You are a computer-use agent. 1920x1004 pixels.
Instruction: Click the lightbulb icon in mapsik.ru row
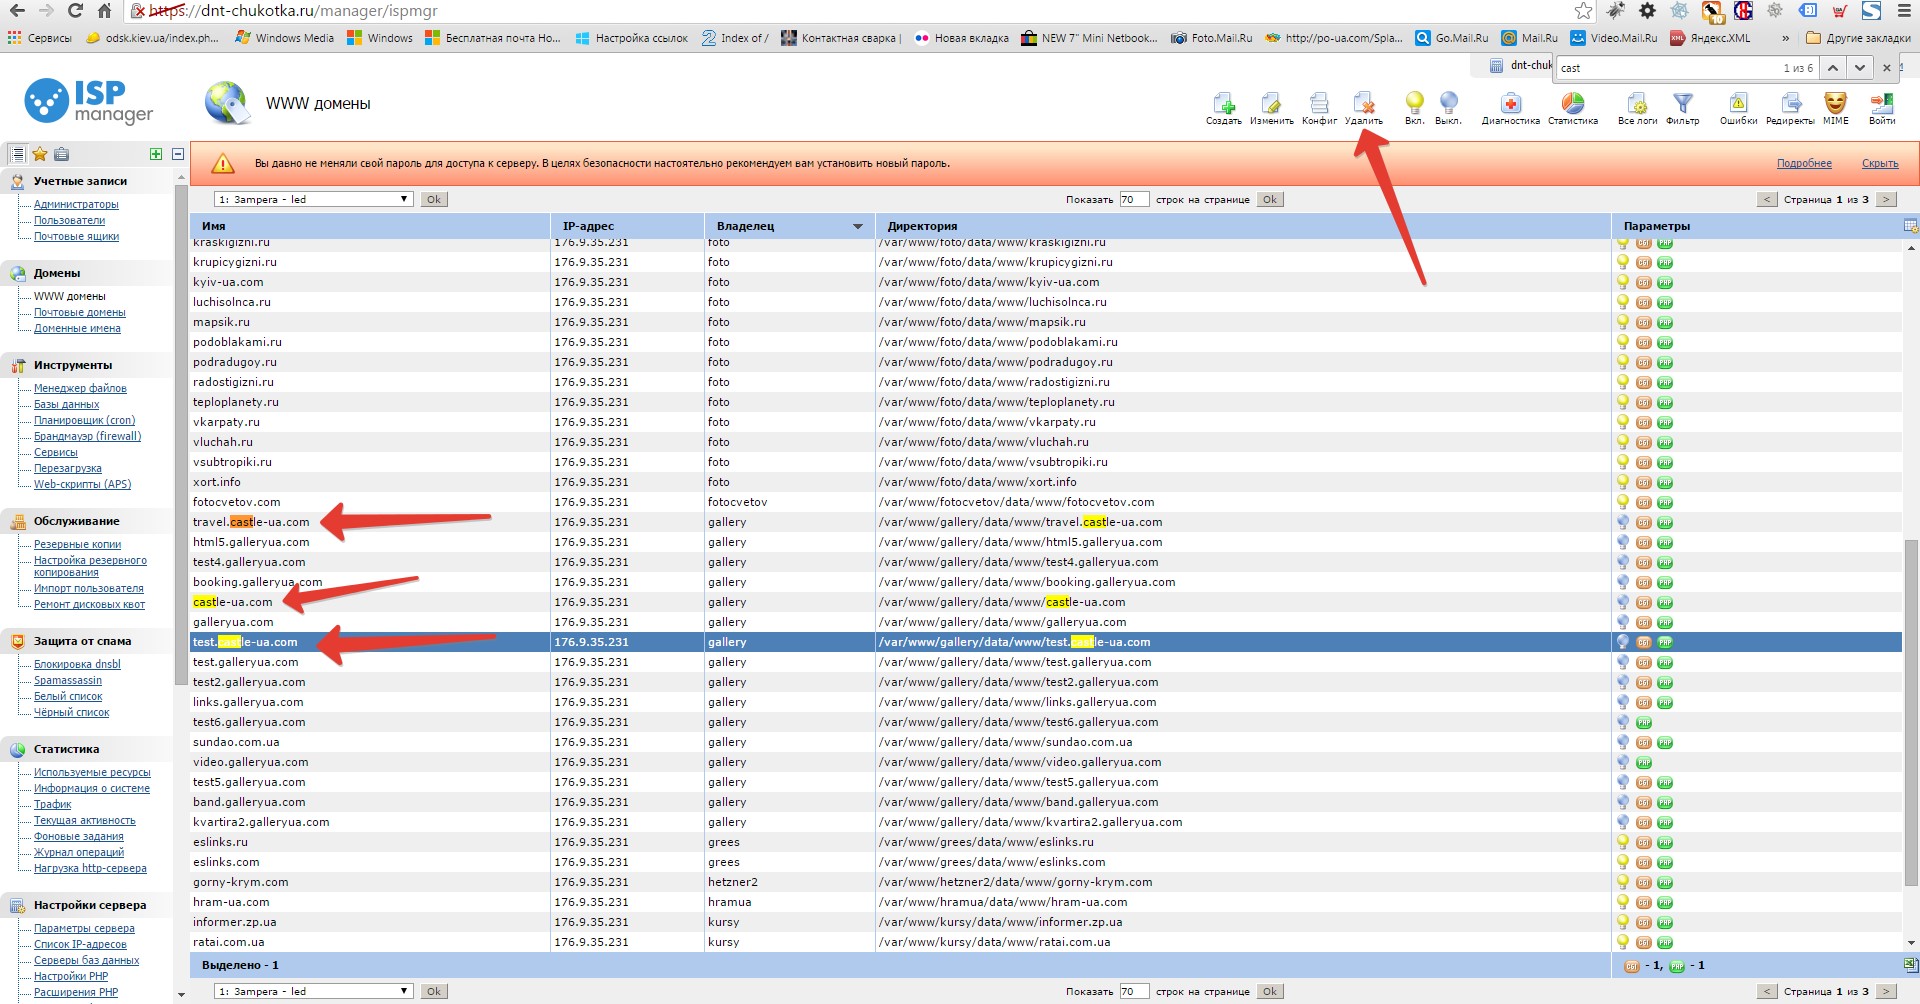(1623, 322)
